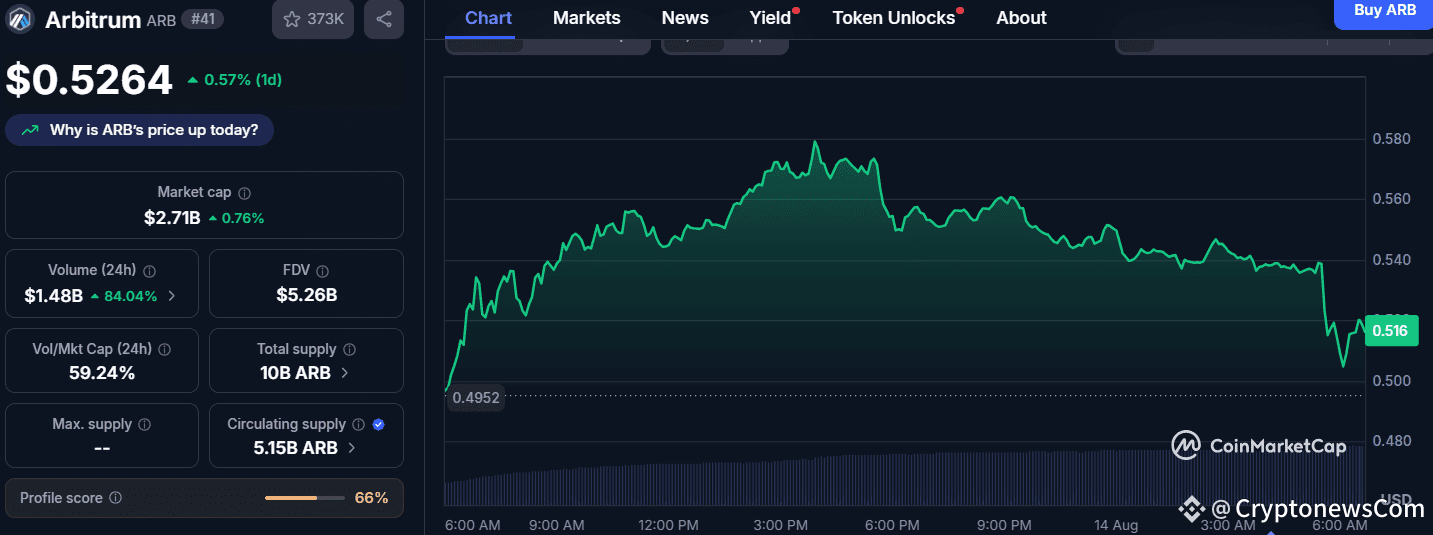The width and height of the screenshot is (1433, 535).
Task: Click Market cap info icon
Action: tap(245, 193)
